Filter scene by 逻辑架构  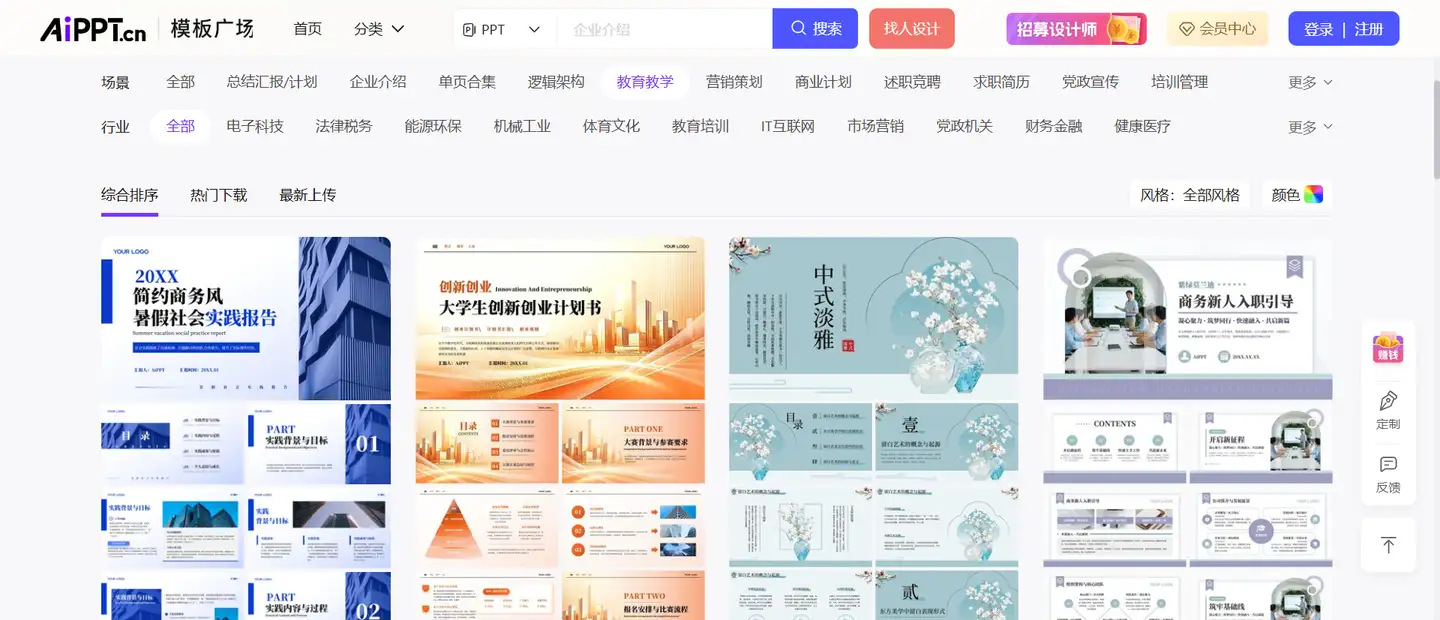click(556, 82)
